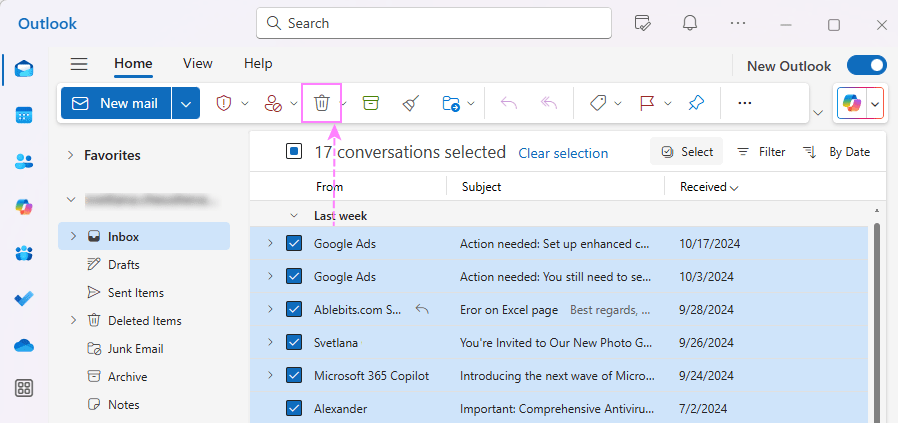Click the Clear selection link

pyautogui.click(x=563, y=153)
